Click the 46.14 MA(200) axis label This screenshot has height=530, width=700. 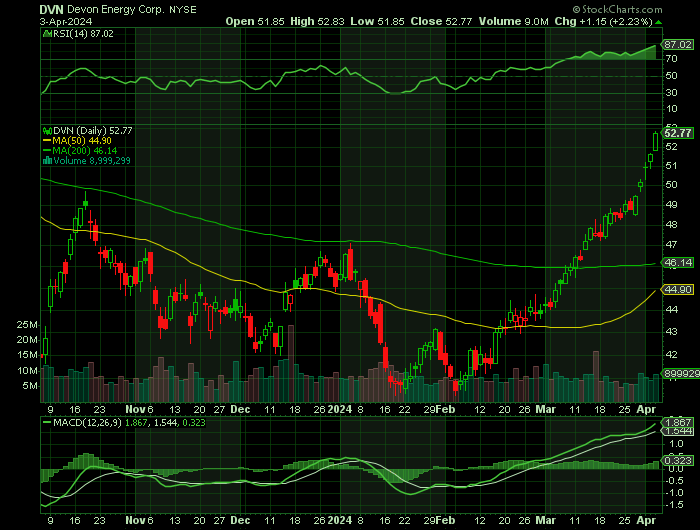click(678, 263)
